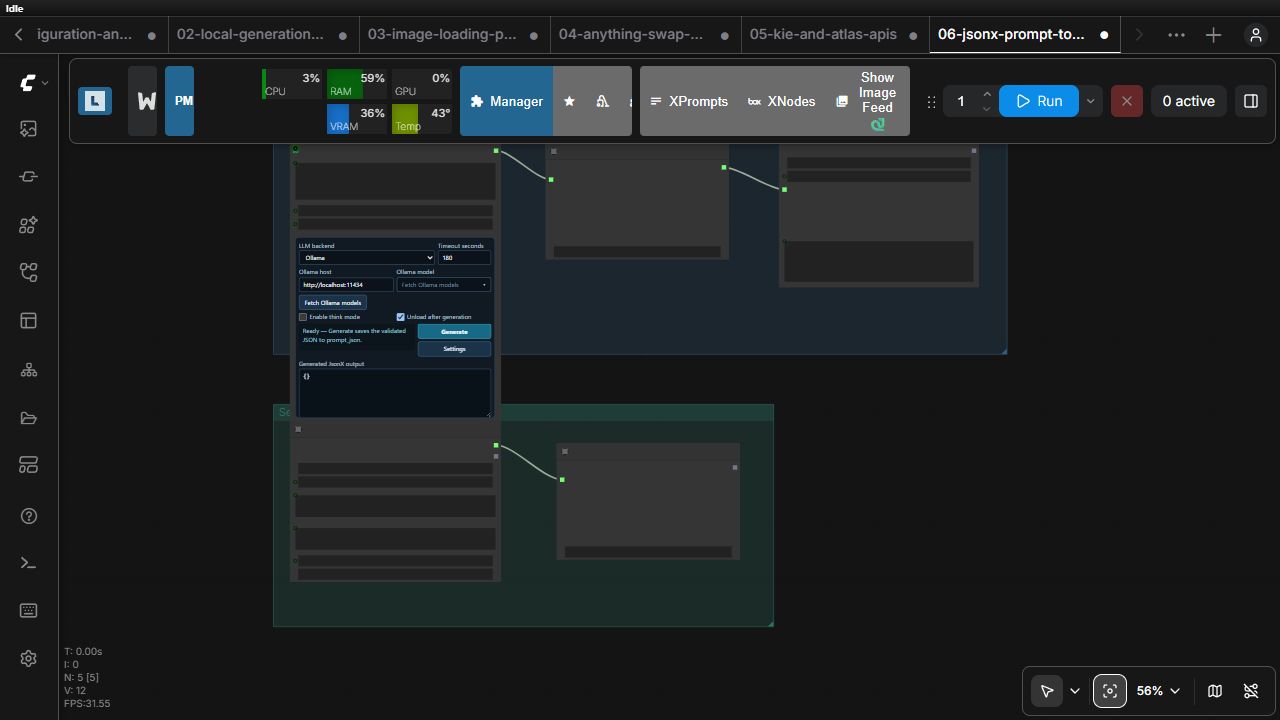Click the blue L toolbar icon
The height and width of the screenshot is (720, 1280).
(95, 101)
